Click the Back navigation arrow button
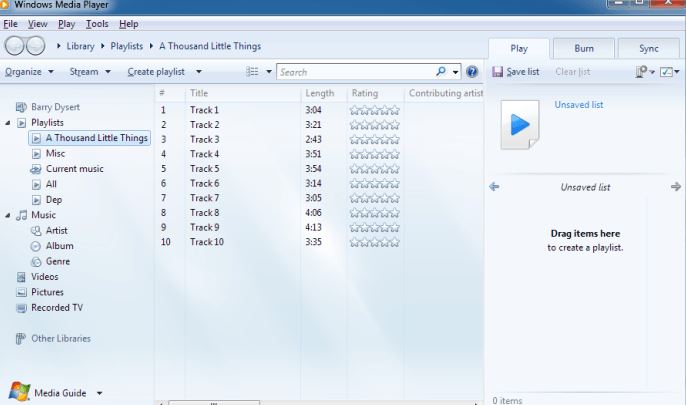The image size is (686, 405). [14, 45]
